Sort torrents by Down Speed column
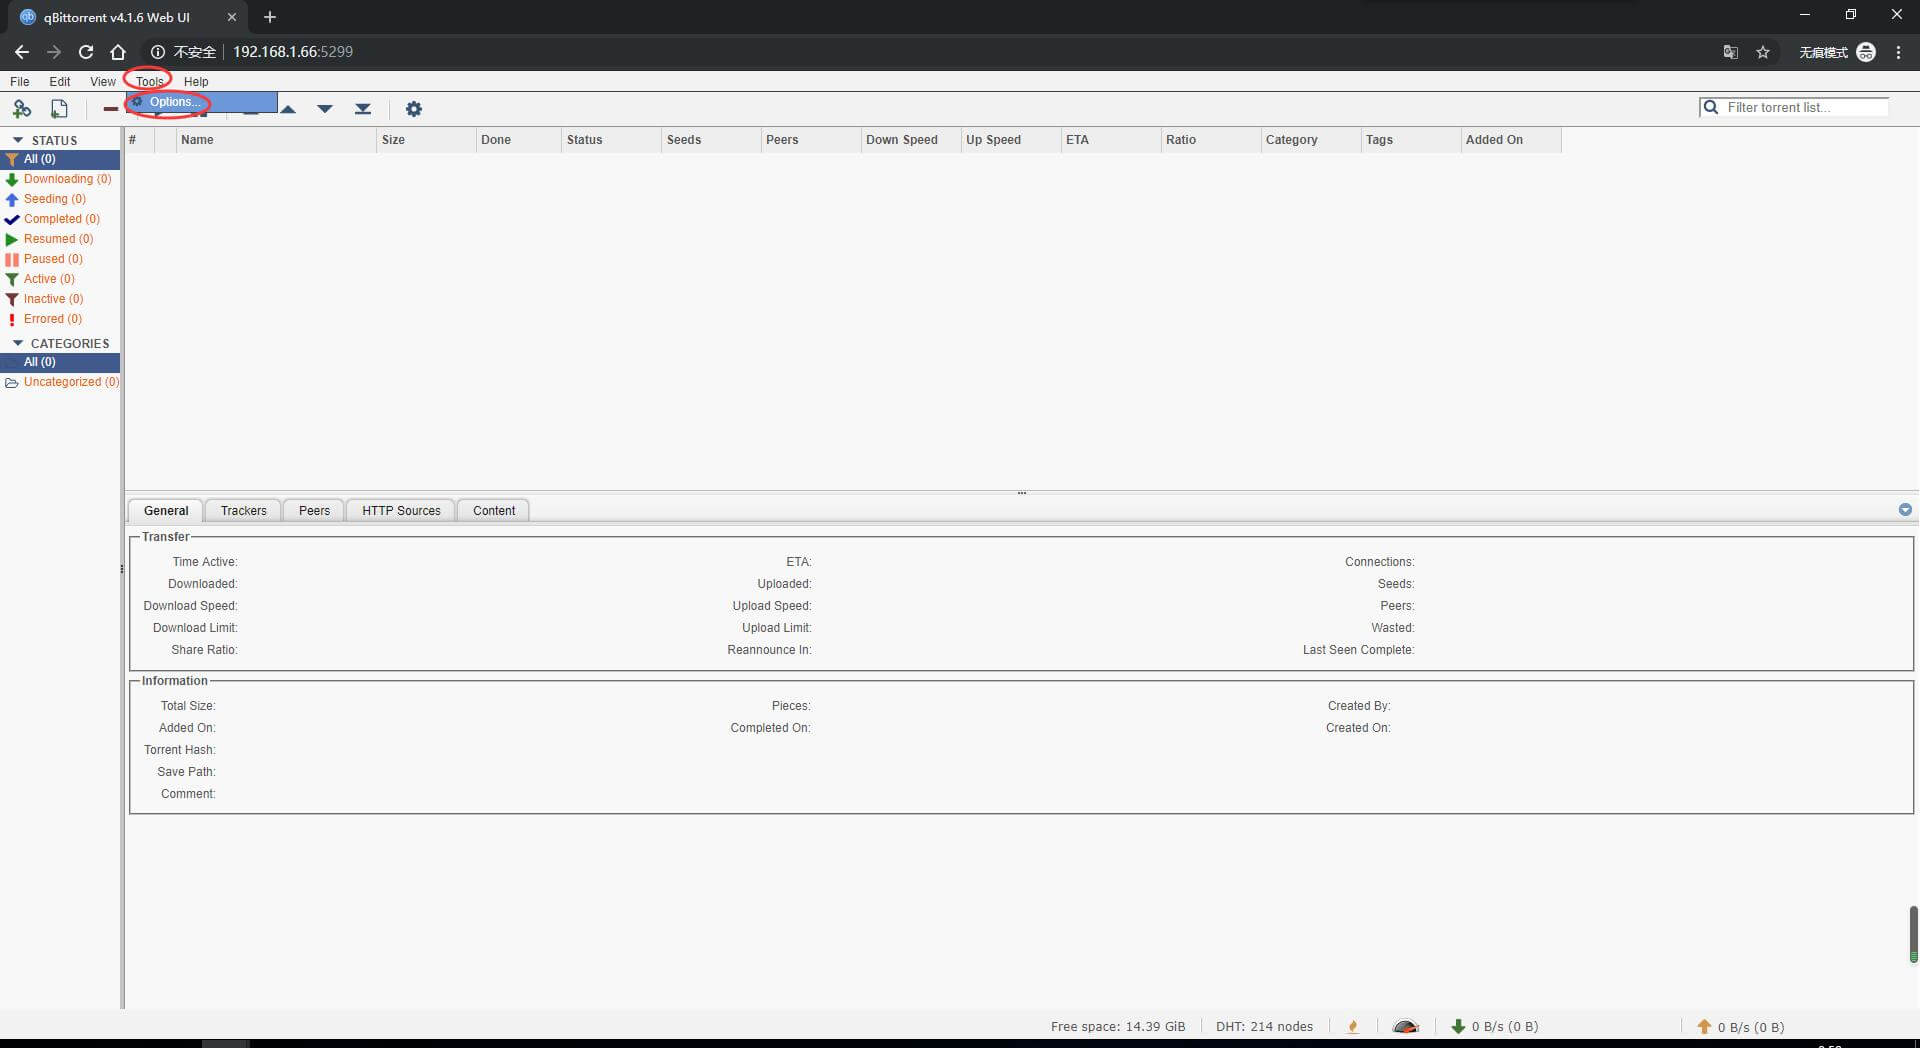 pyautogui.click(x=902, y=140)
